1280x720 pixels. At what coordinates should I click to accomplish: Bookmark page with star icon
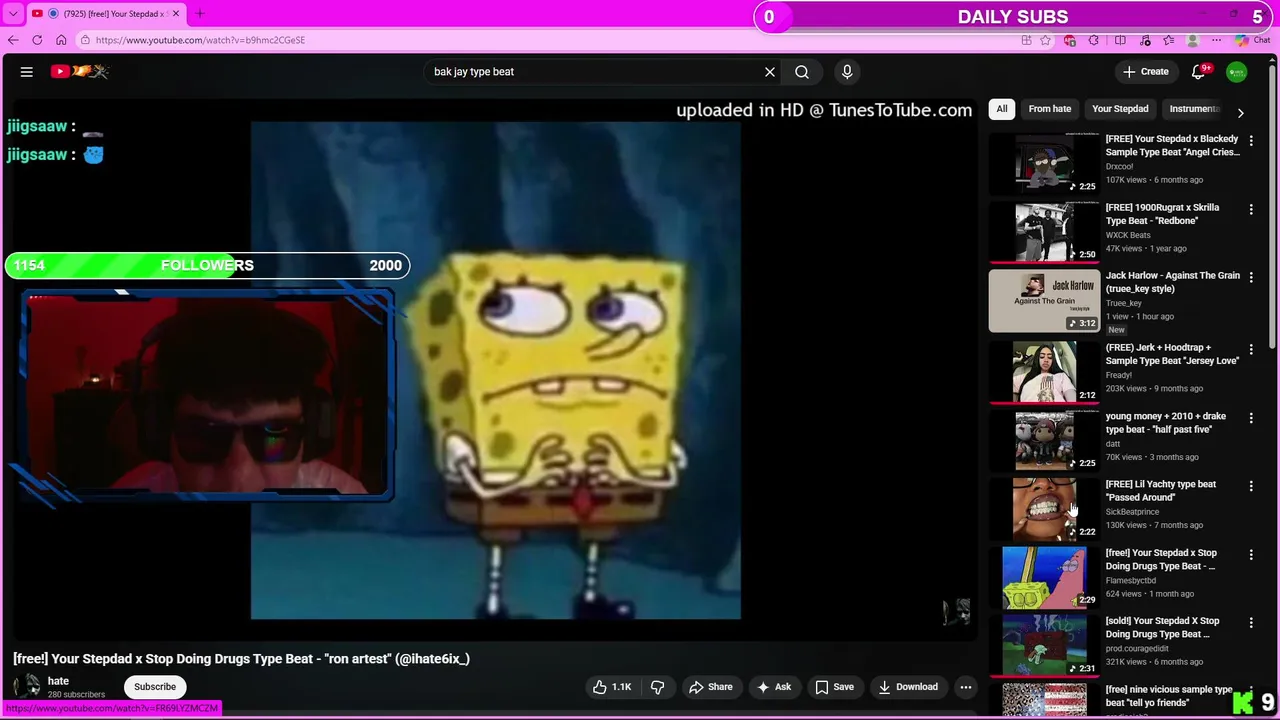[x=1046, y=40]
